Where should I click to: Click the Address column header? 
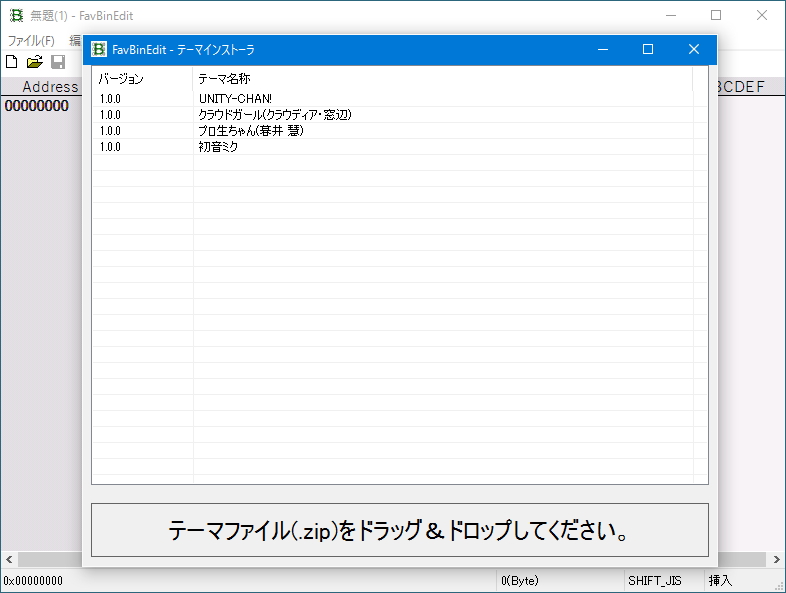coord(50,87)
